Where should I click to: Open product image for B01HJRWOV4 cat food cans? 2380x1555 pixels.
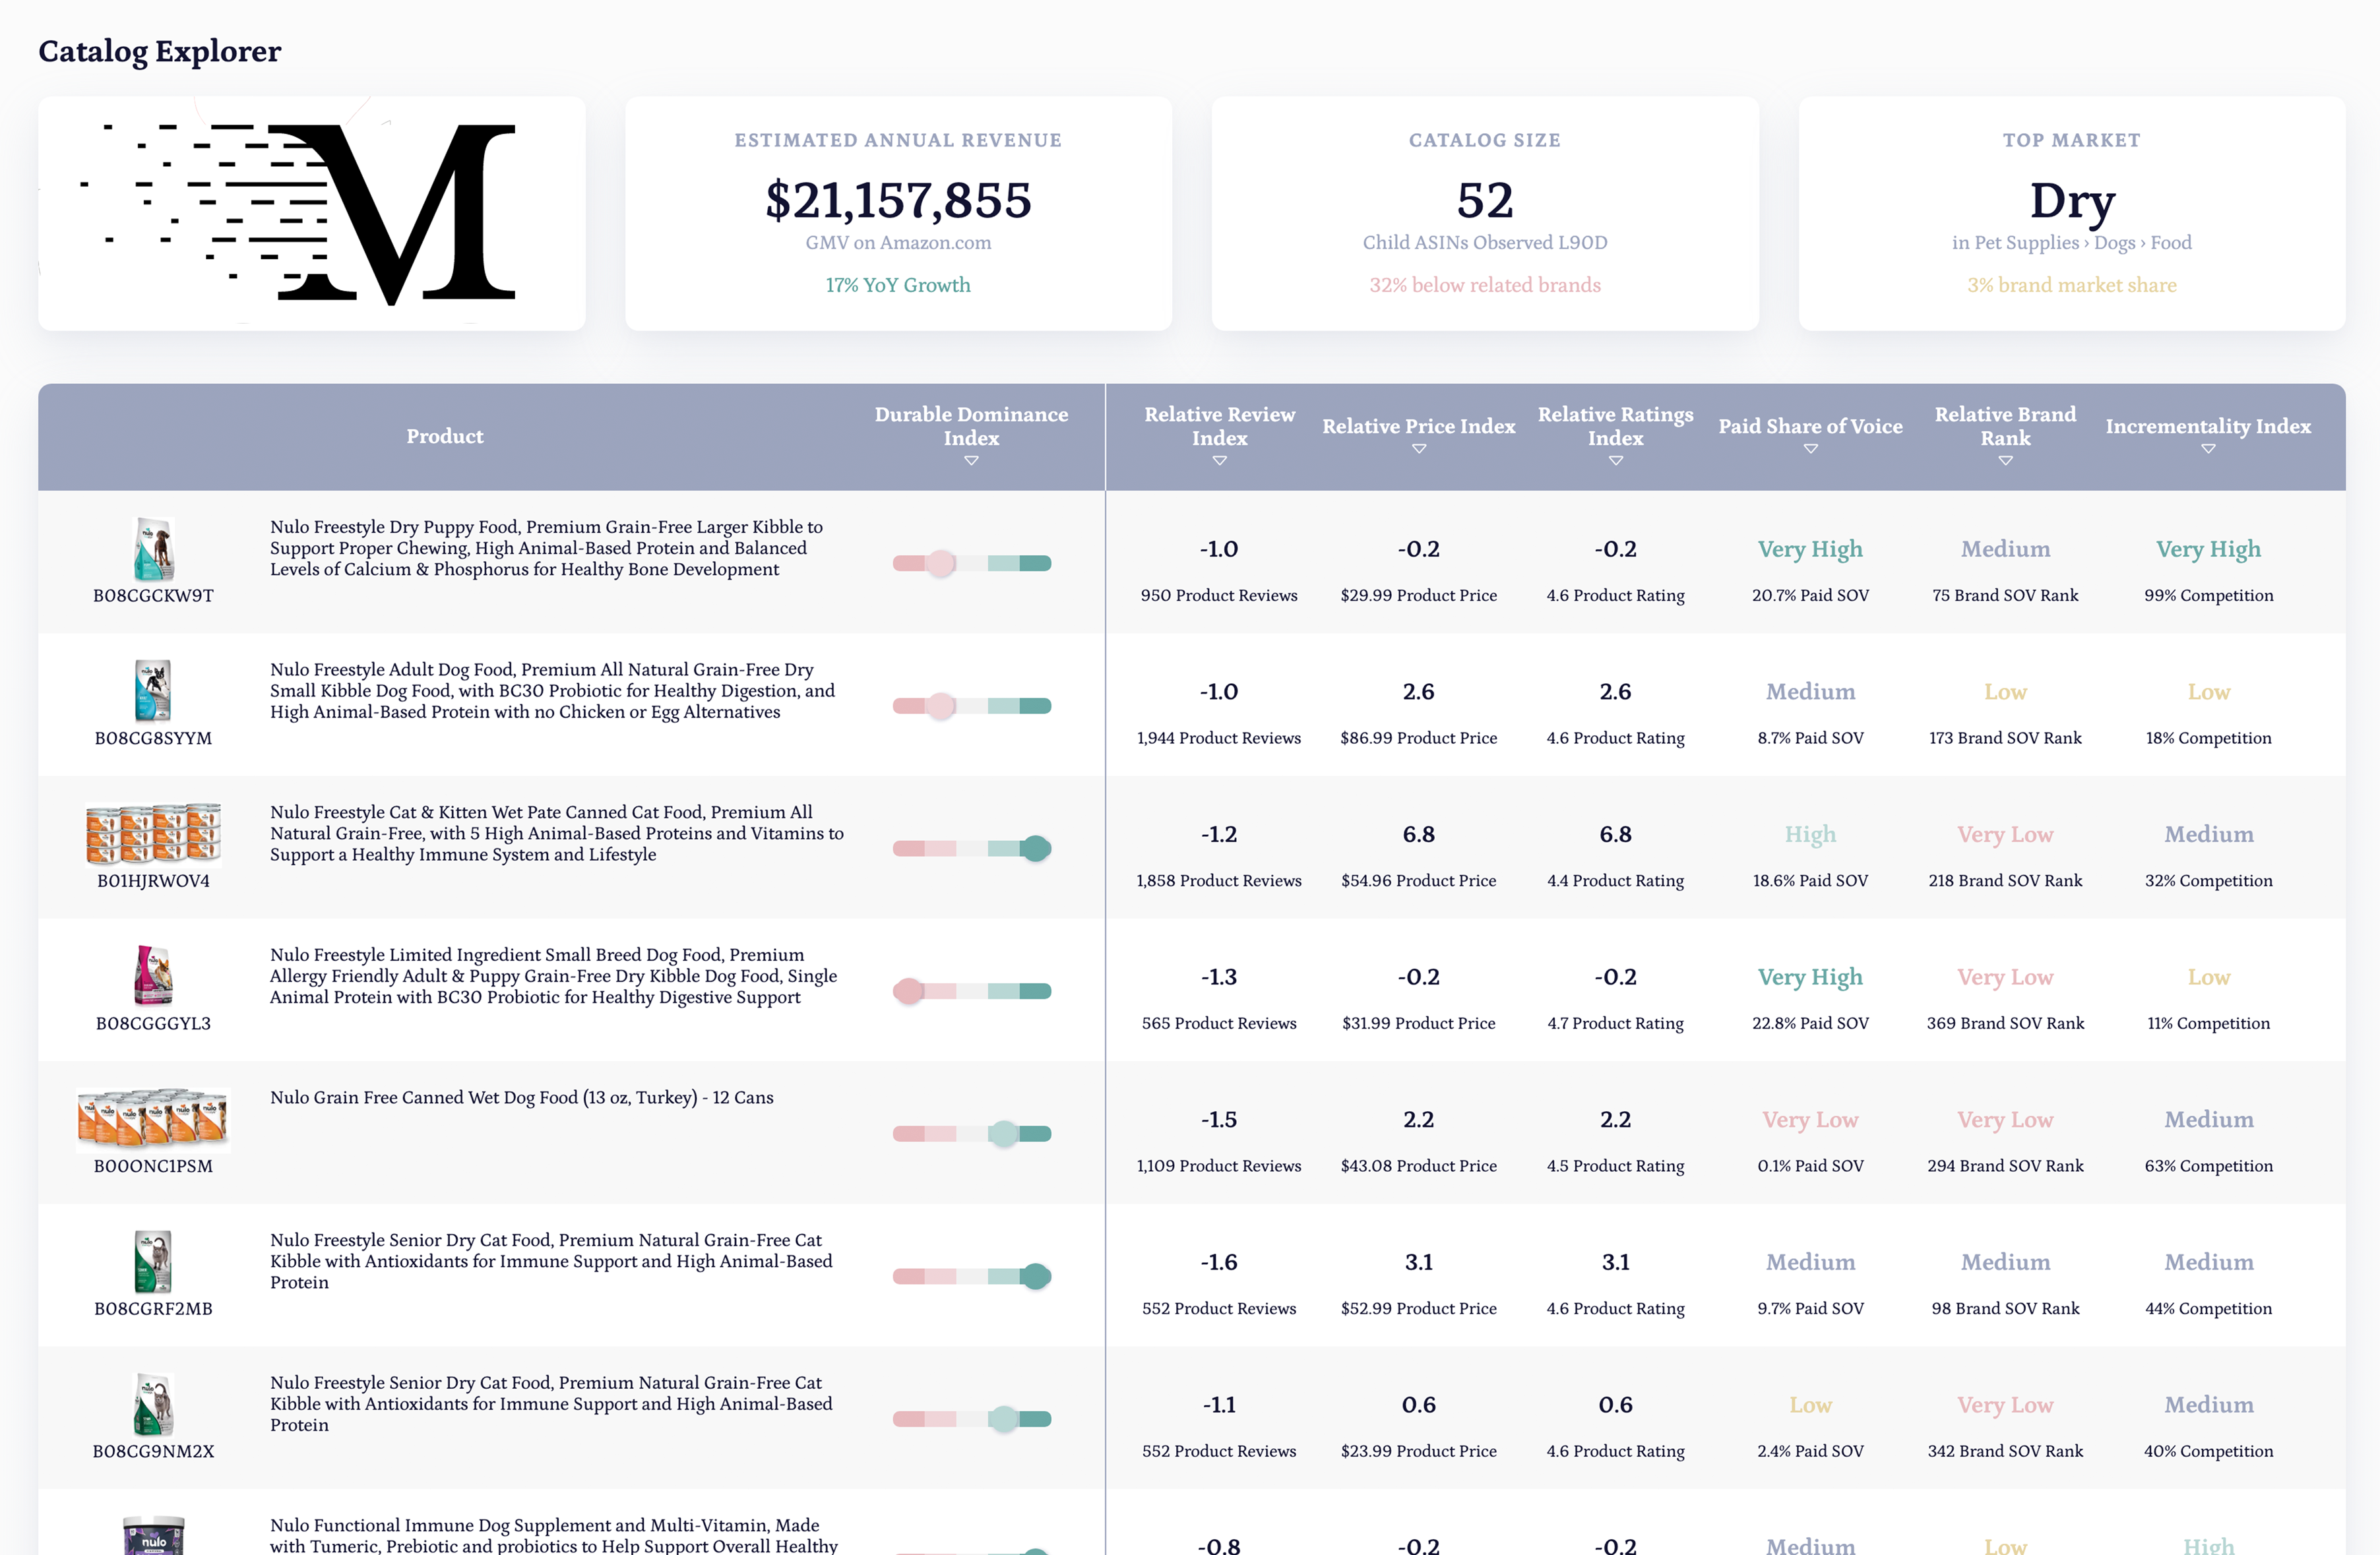(x=153, y=833)
